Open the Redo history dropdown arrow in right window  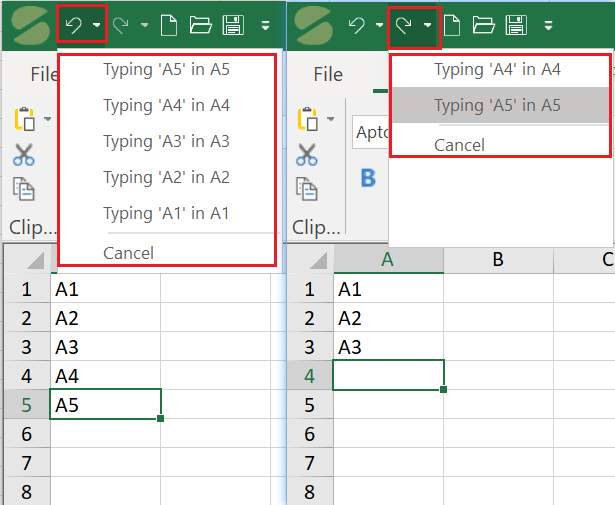click(428, 25)
